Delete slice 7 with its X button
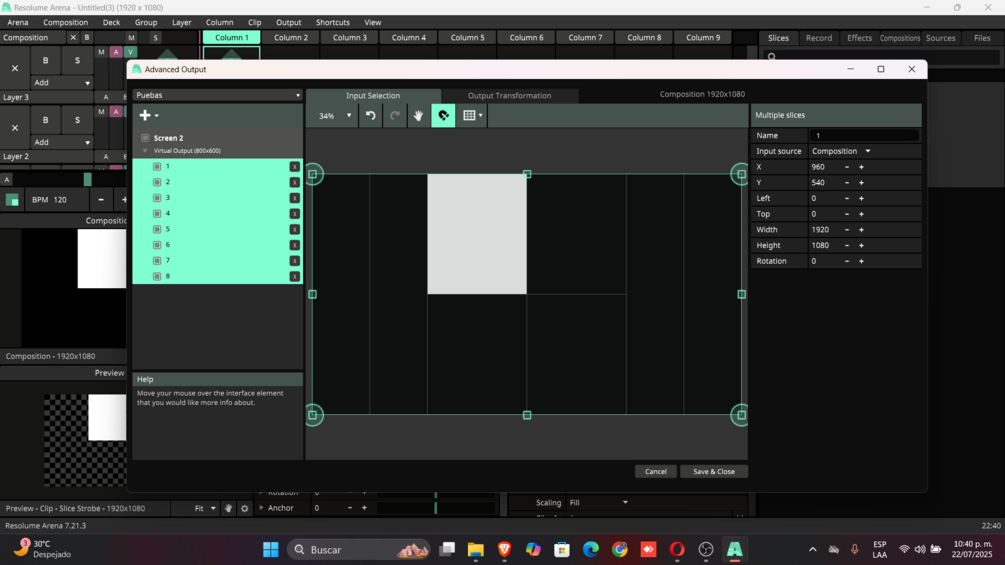 pos(294,261)
